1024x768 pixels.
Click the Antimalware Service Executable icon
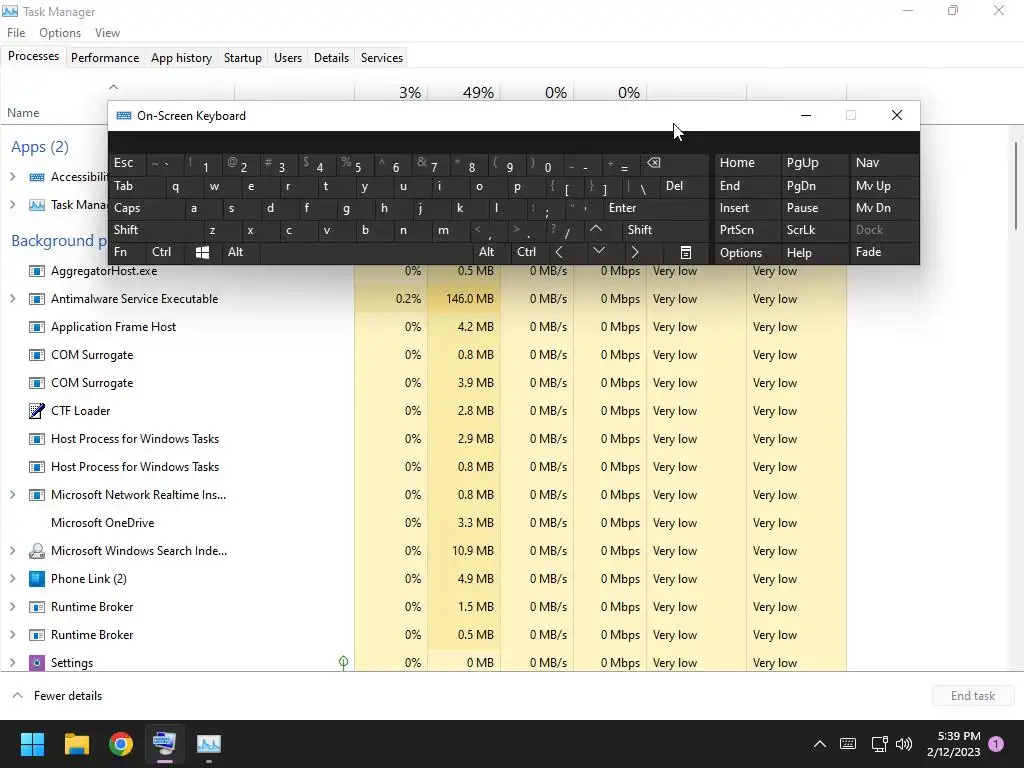pyautogui.click(x=37, y=299)
